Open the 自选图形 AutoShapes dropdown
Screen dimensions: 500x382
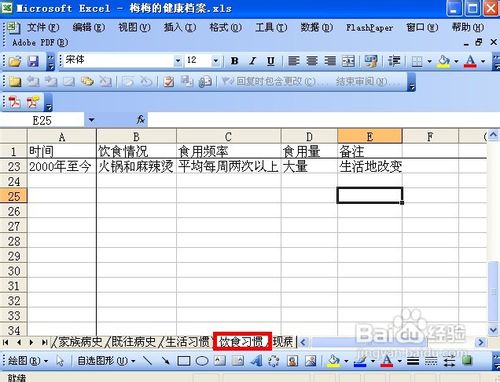(x=106, y=361)
